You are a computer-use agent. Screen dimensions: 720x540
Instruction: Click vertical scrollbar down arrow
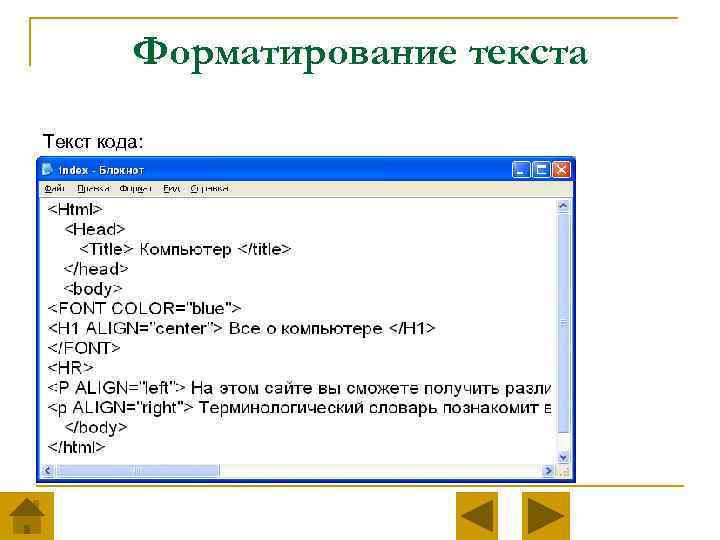(563, 457)
